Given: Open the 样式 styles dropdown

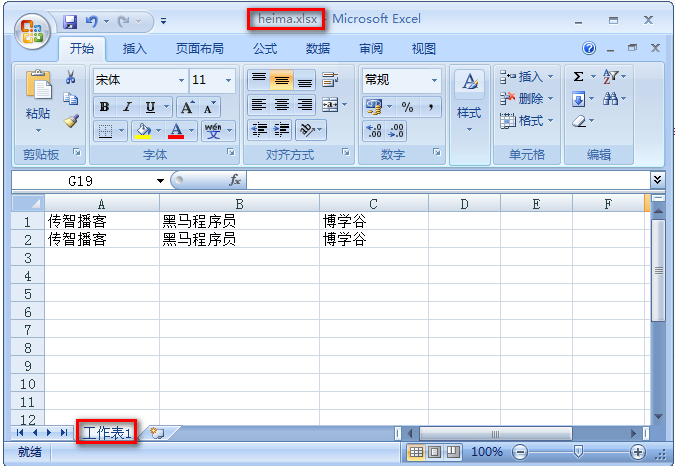Looking at the screenshot, I should pyautogui.click(x=469, y=115).
